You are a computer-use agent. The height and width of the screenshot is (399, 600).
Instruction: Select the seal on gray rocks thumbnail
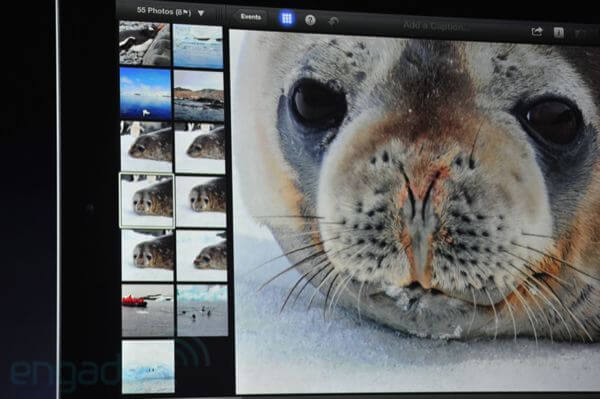tap(145, 43)
